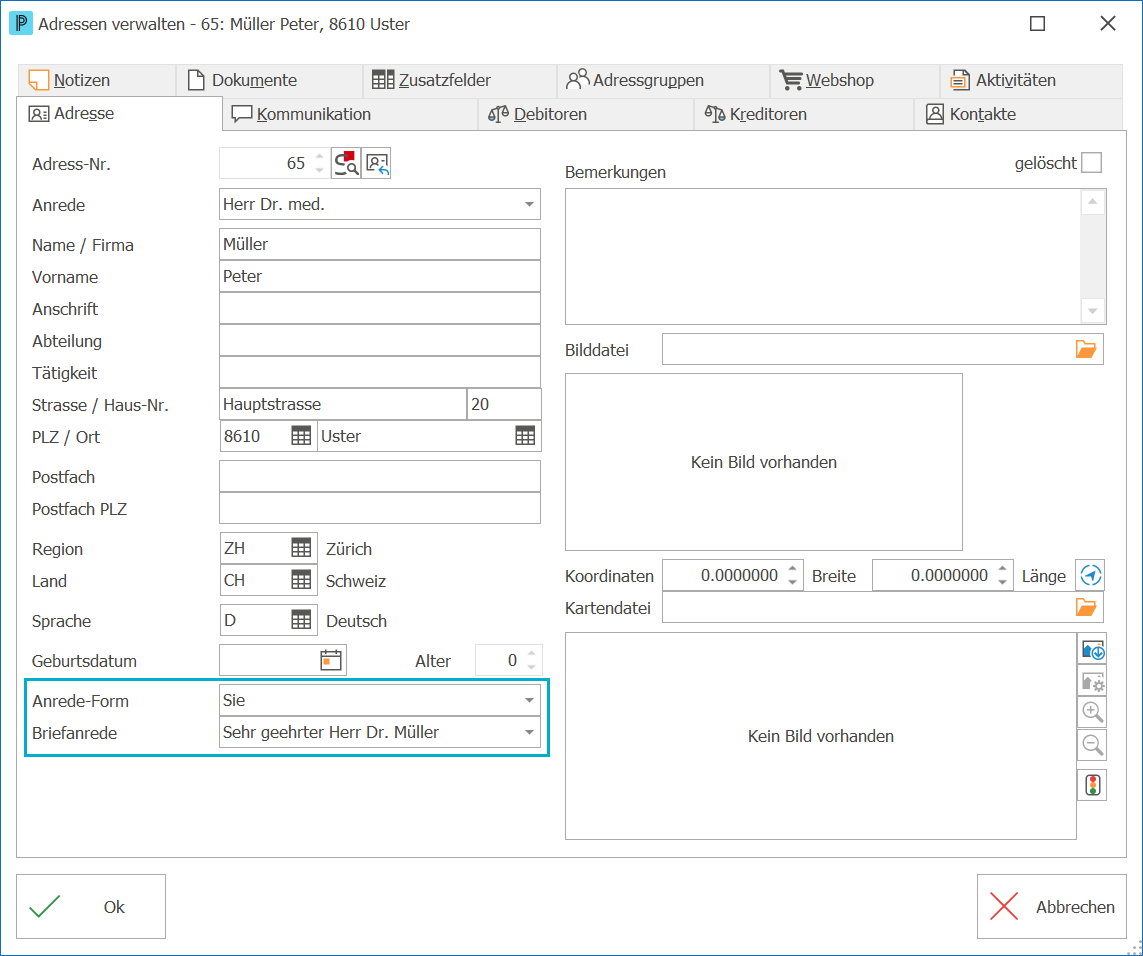Click the Name / Firma field containing Müller
Screen dimensions: 1143x956
click(x=380, y=244)
